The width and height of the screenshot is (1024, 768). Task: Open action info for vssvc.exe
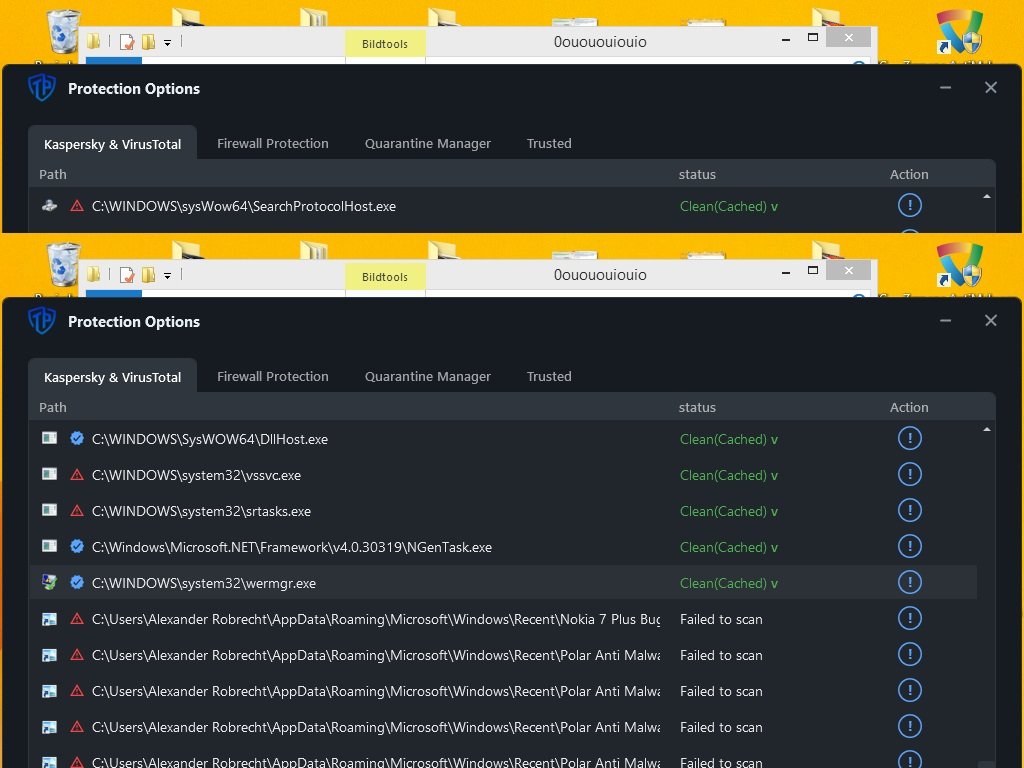click(910, 474)
